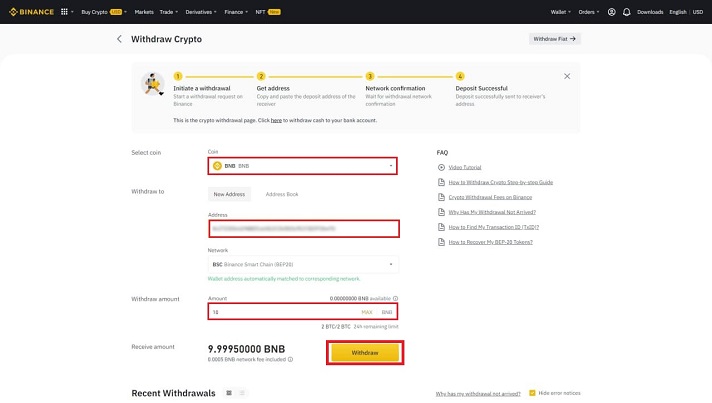Screen dimensions: 712x403
Task: Click the 9.99950000 BNB receive amount
Action: point(247,349)
